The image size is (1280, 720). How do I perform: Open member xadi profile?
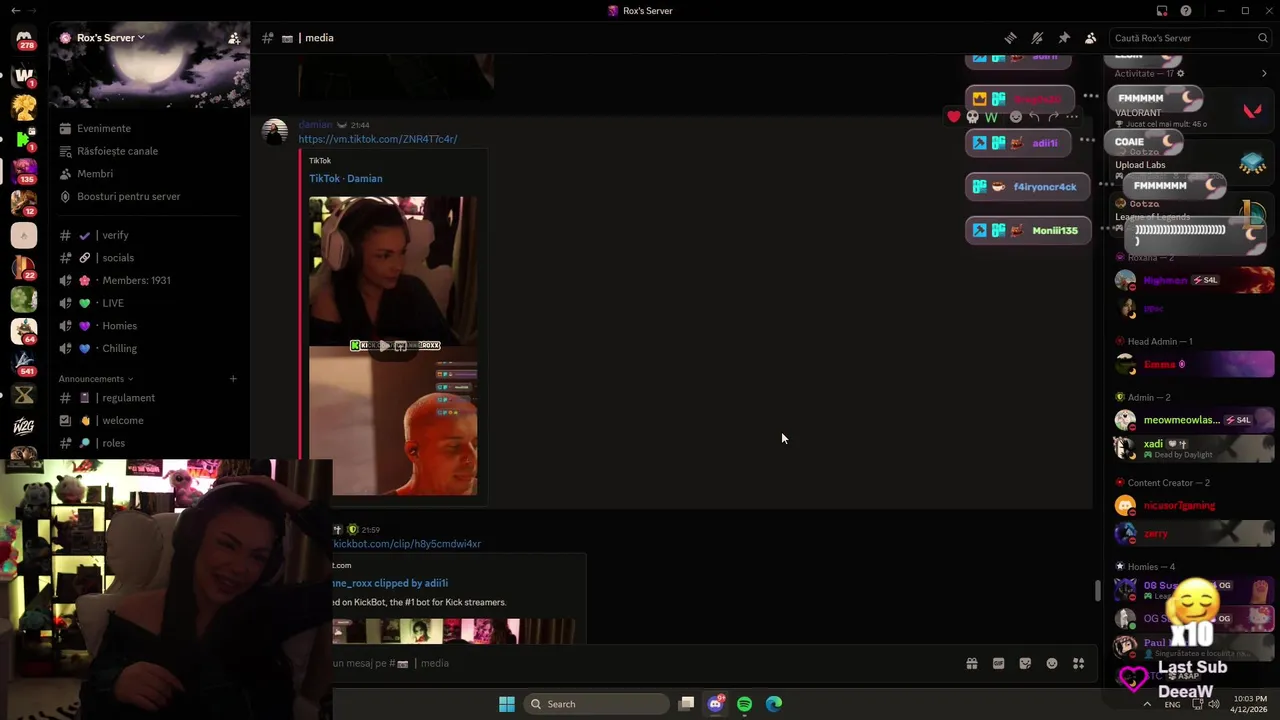[x=1194, y=448]
